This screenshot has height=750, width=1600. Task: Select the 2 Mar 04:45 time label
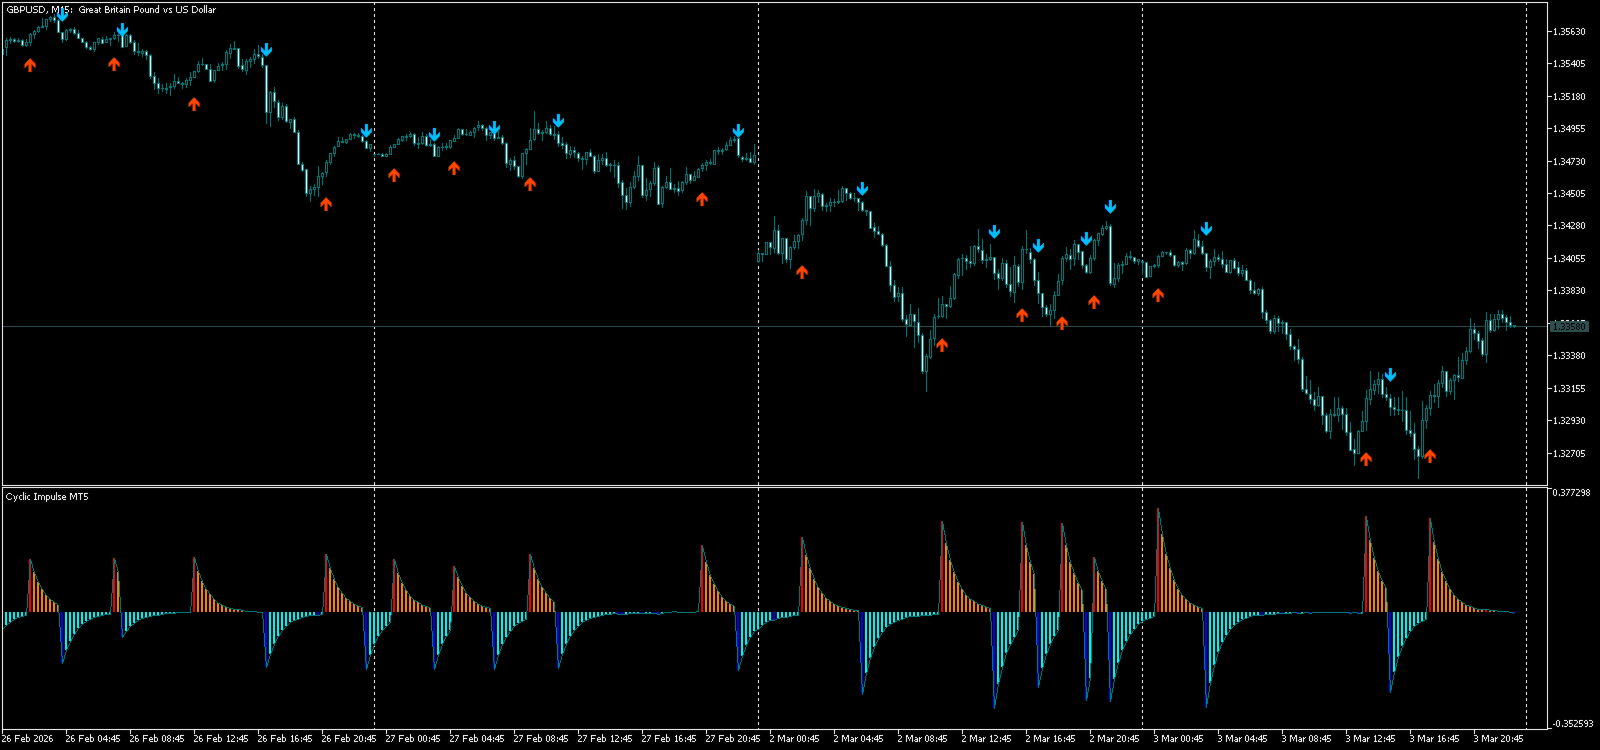[858, 739]
